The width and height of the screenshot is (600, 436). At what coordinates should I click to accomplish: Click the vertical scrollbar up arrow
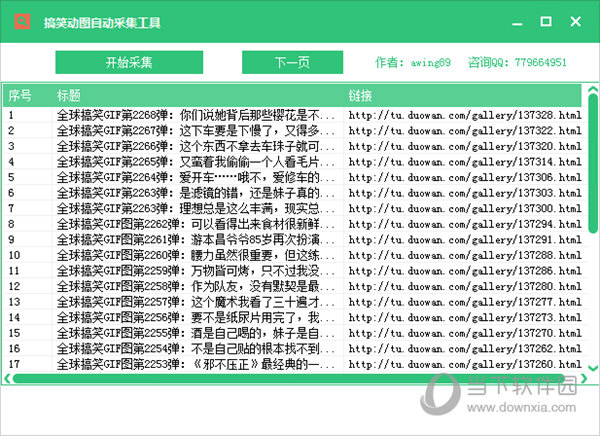coord(593,90)
